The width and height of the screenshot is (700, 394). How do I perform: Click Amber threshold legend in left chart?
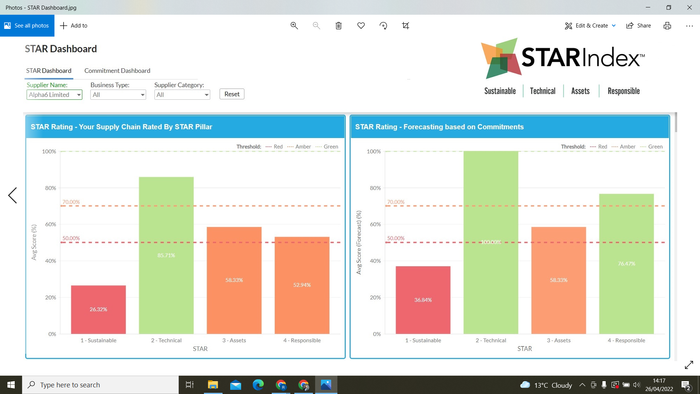[x=299, y=146]
